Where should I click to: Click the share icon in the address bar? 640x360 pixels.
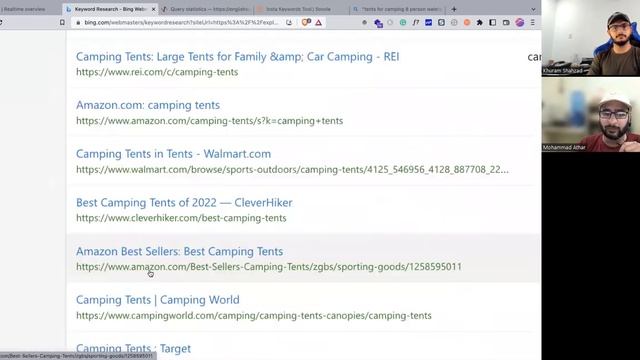(x=289, y=23)
